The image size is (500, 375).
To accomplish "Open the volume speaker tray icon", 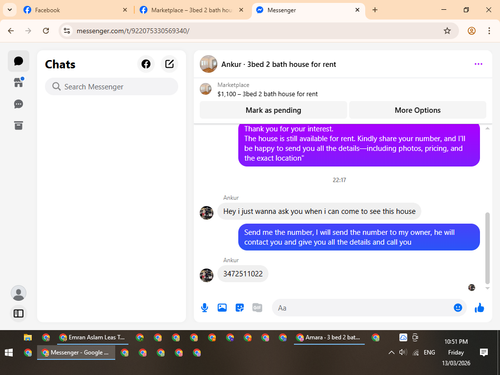I will tap(403, 352).
